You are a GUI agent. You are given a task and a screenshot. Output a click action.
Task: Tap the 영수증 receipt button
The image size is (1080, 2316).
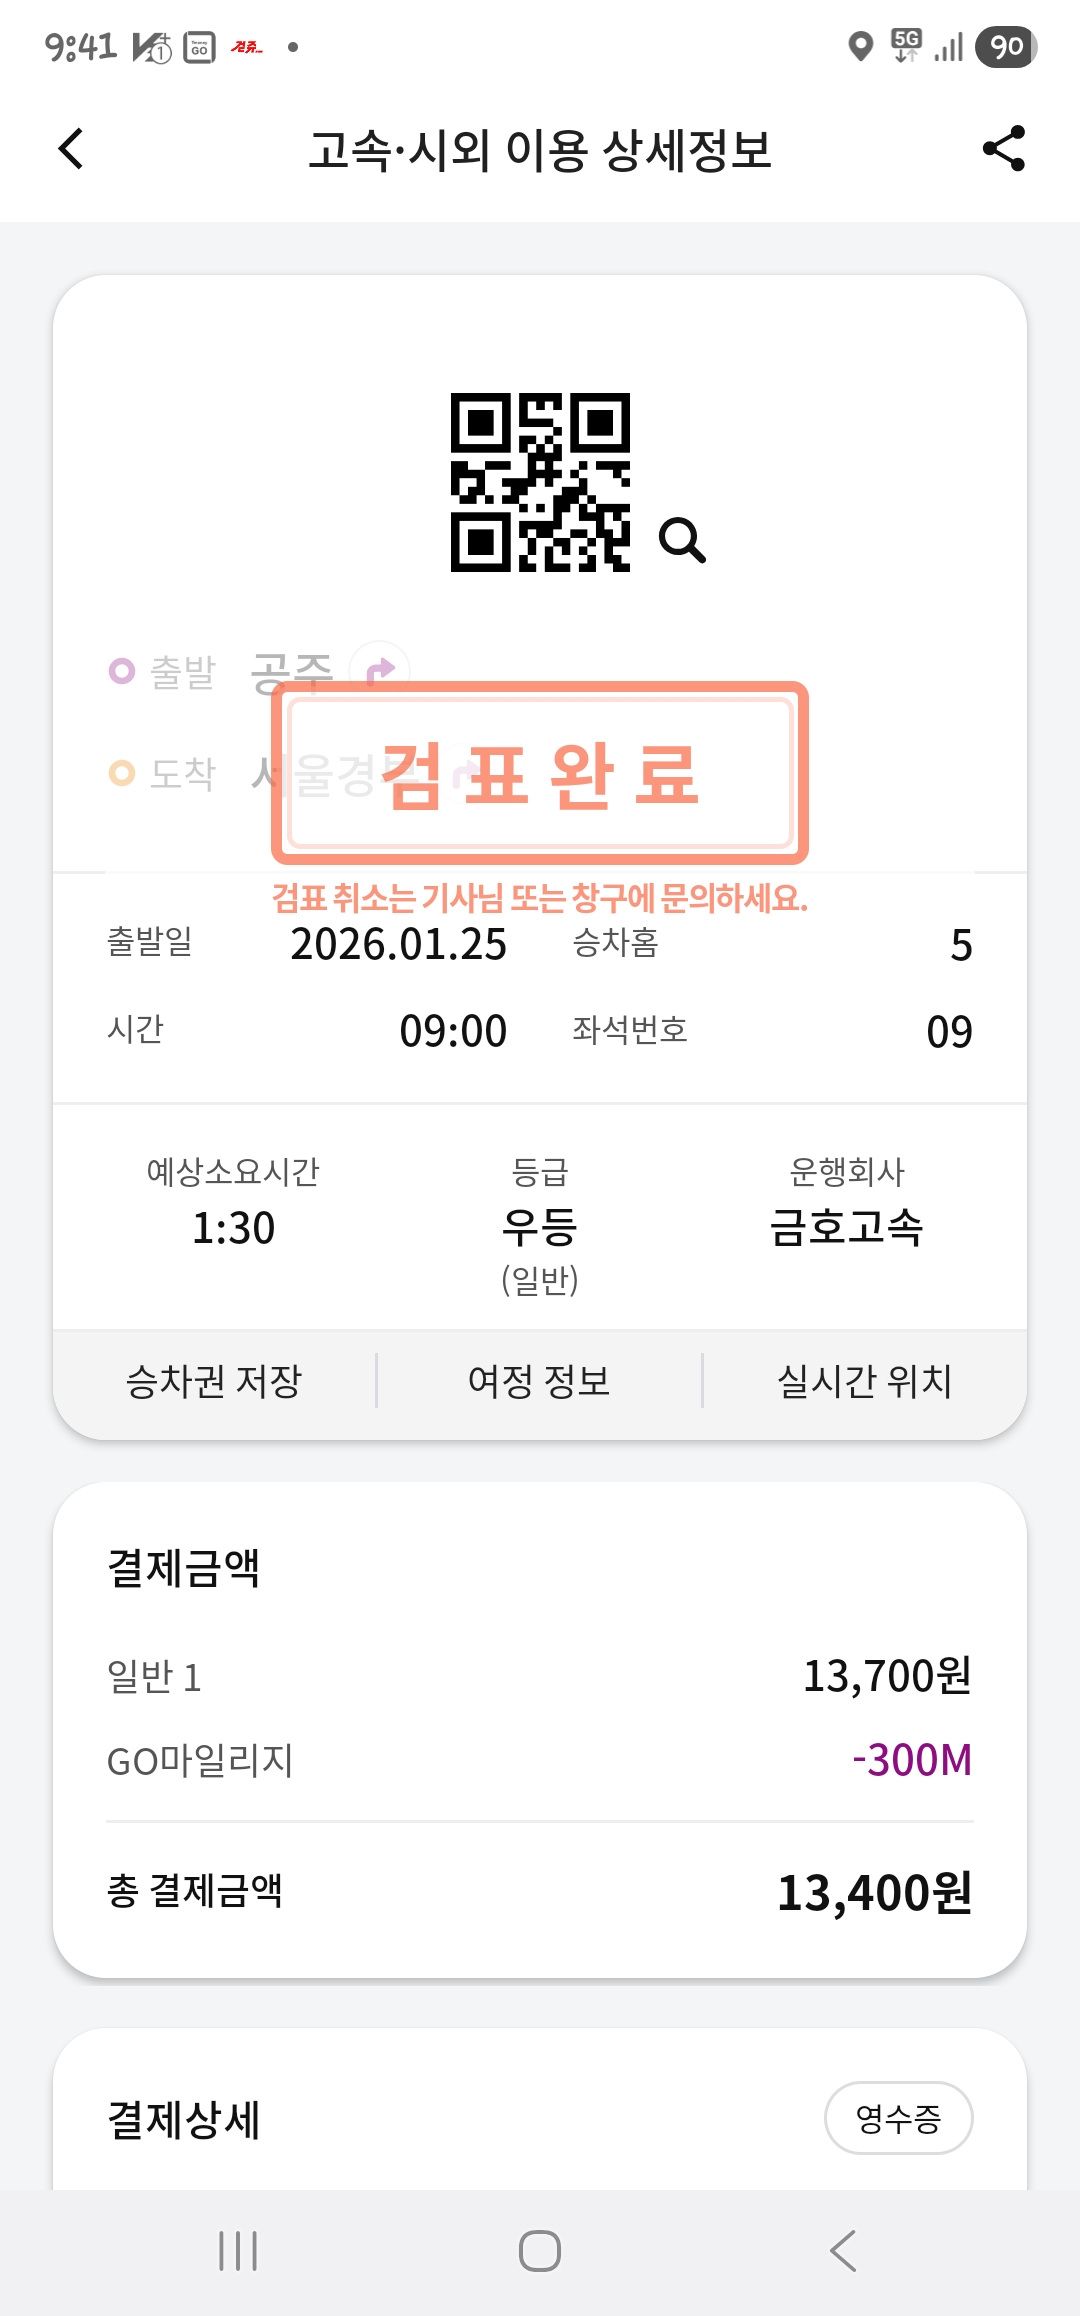(x=898, y=2118)
